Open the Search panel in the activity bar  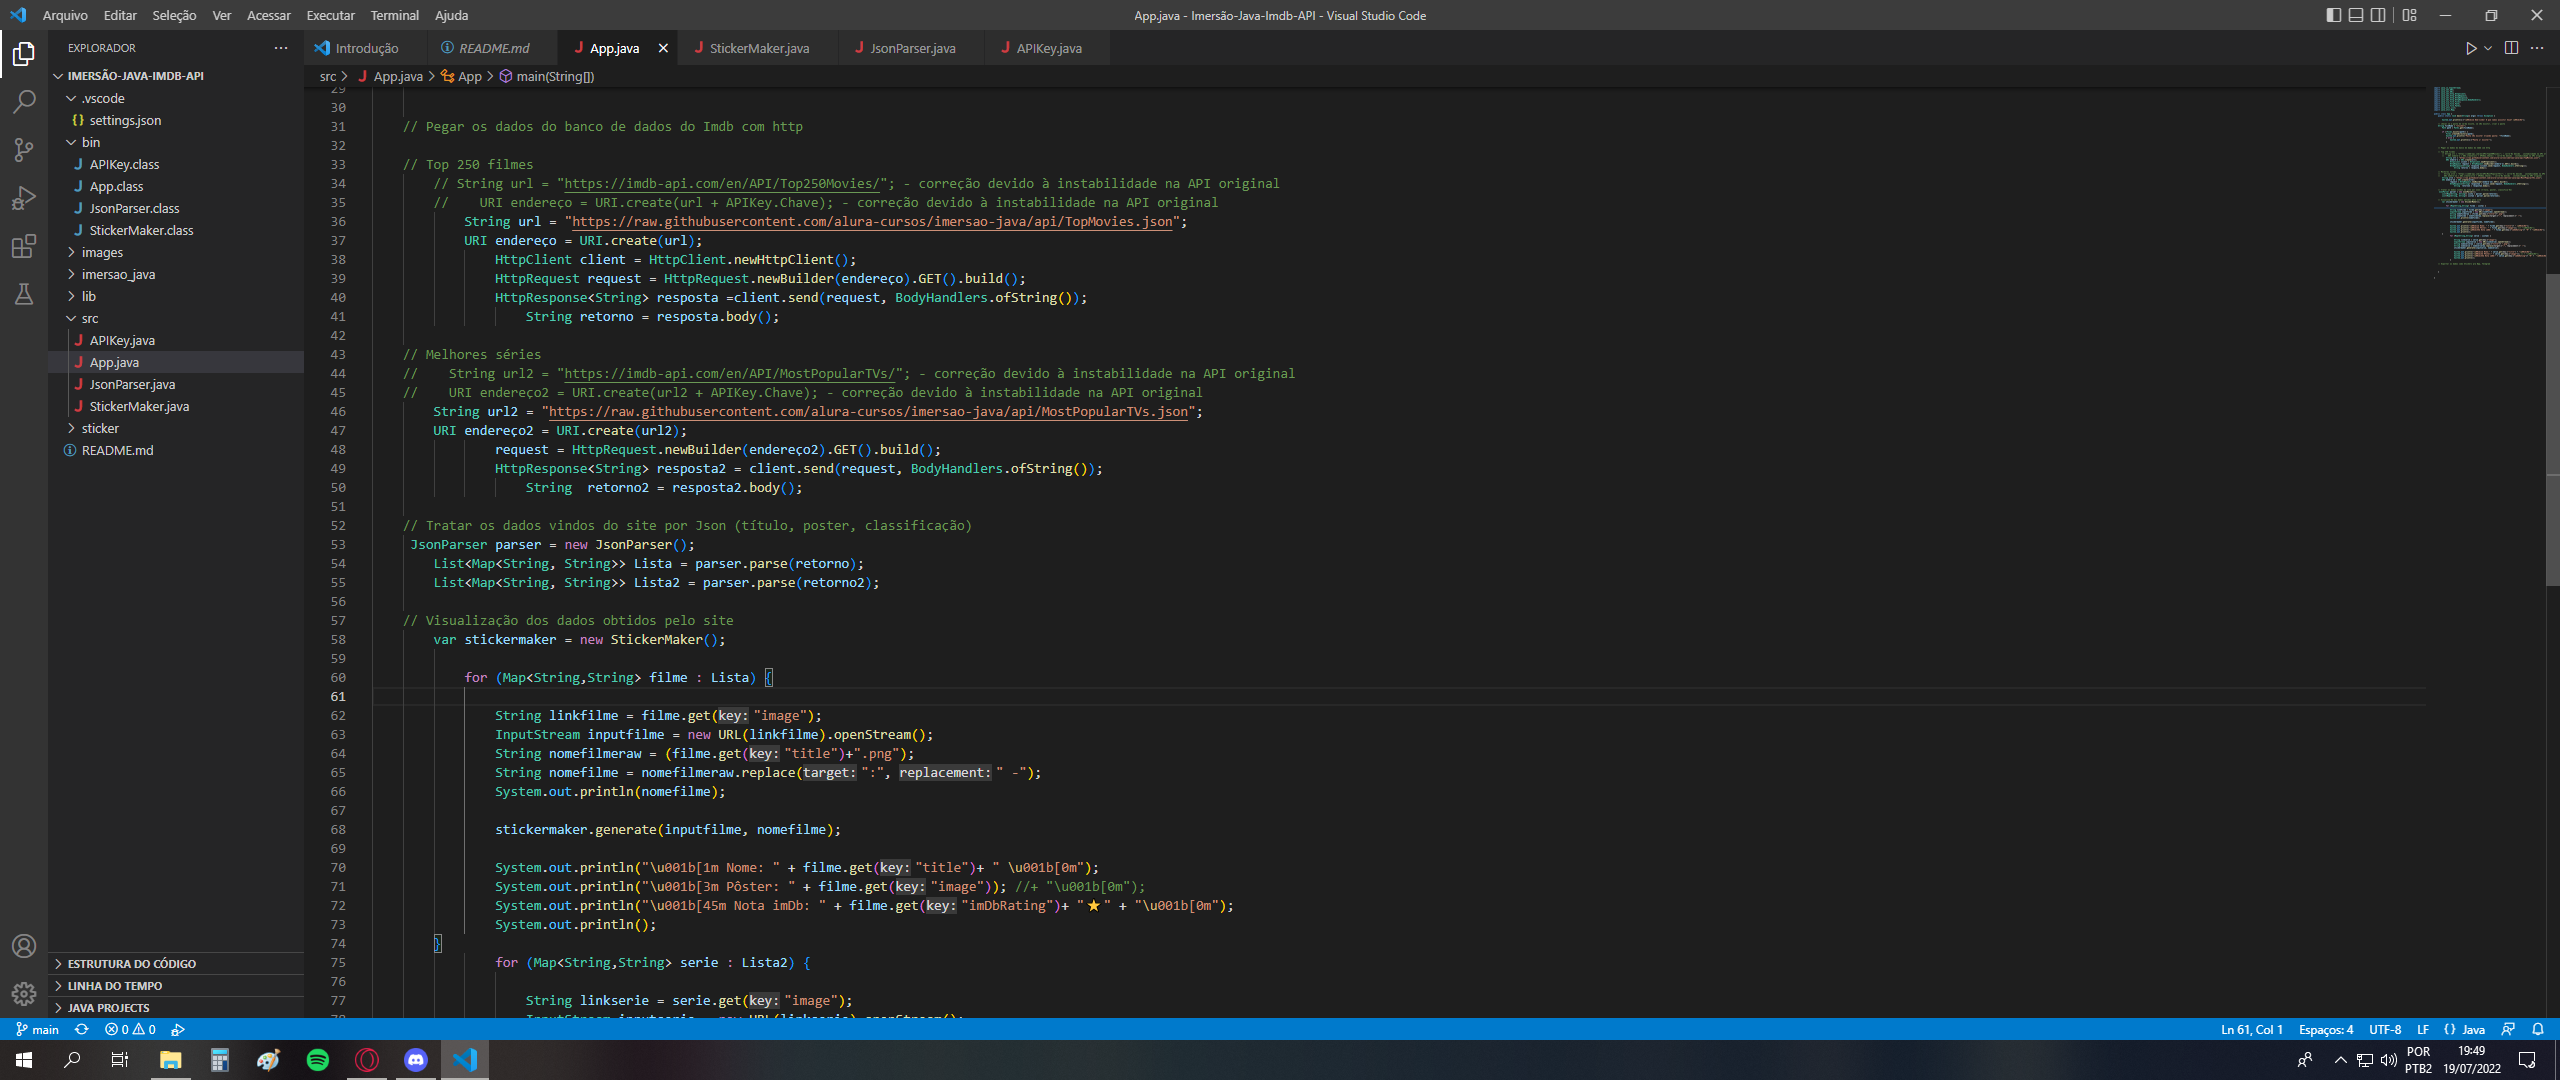pos(24,101)
